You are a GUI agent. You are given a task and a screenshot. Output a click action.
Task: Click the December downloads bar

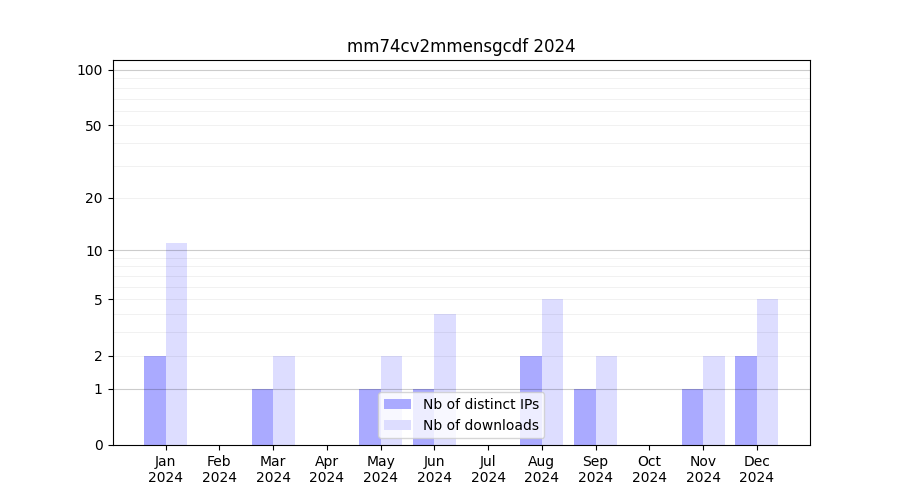coord(767,371)
